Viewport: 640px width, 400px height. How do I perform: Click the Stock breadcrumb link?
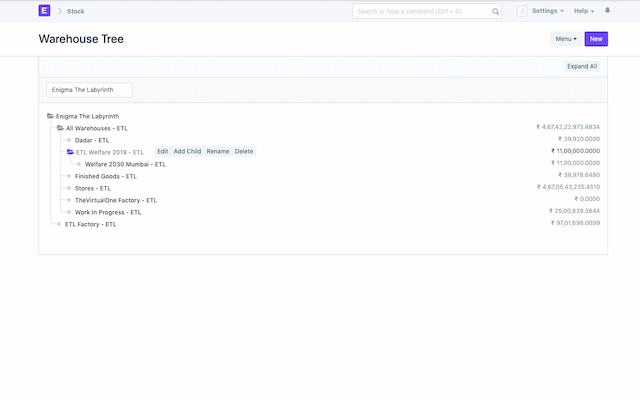tap(75, 11)
